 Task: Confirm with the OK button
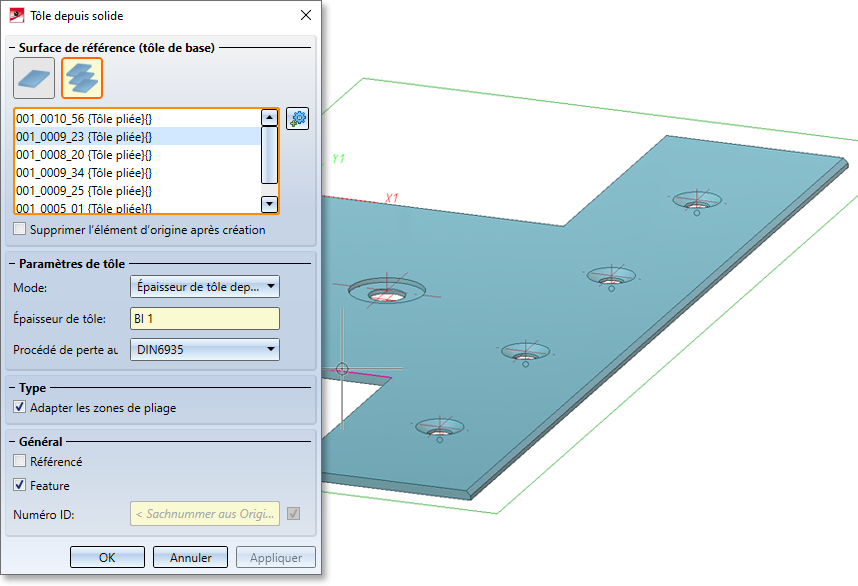[x=107, y=557]
